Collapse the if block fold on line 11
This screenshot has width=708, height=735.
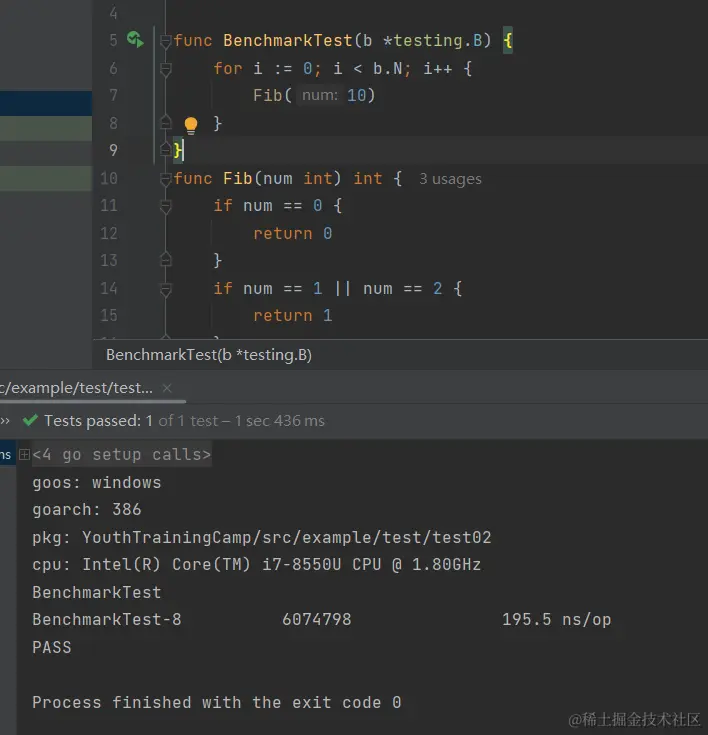coord(165,206)
